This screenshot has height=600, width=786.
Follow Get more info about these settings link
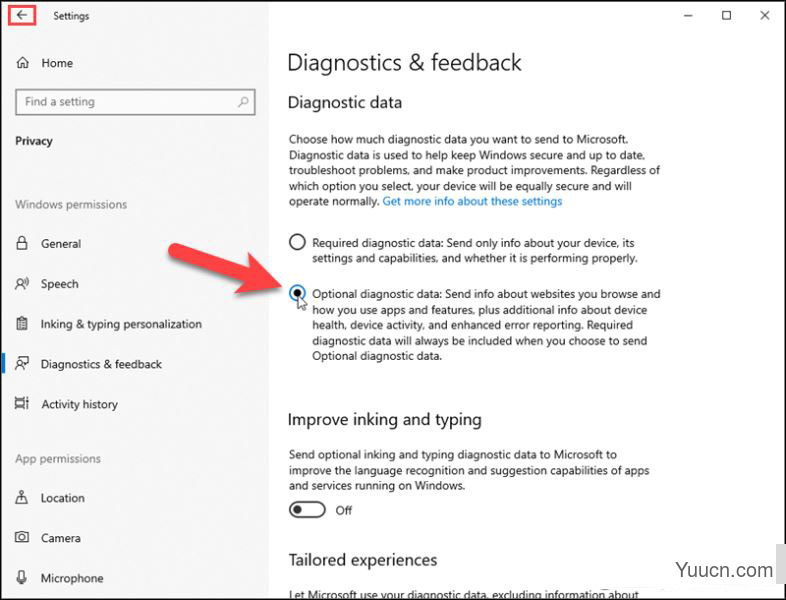[x=472, y=202]
